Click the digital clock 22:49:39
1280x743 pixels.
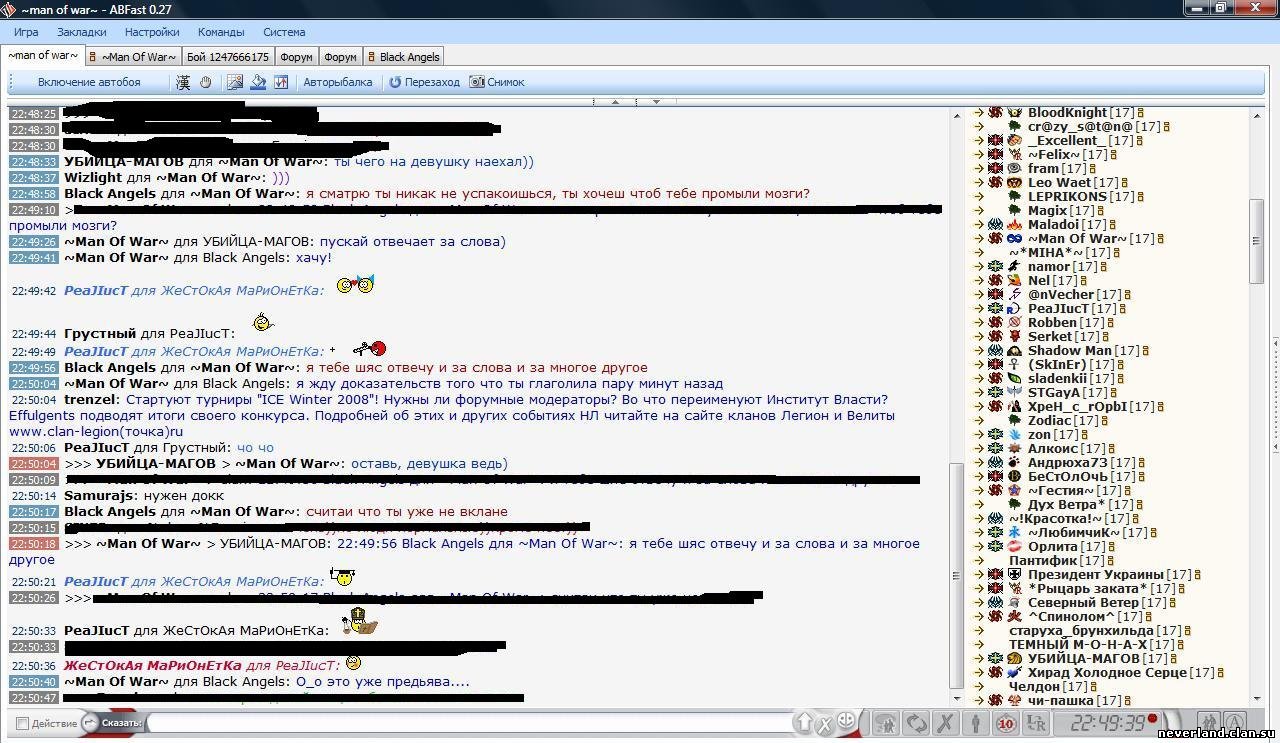click(1107, 723)
